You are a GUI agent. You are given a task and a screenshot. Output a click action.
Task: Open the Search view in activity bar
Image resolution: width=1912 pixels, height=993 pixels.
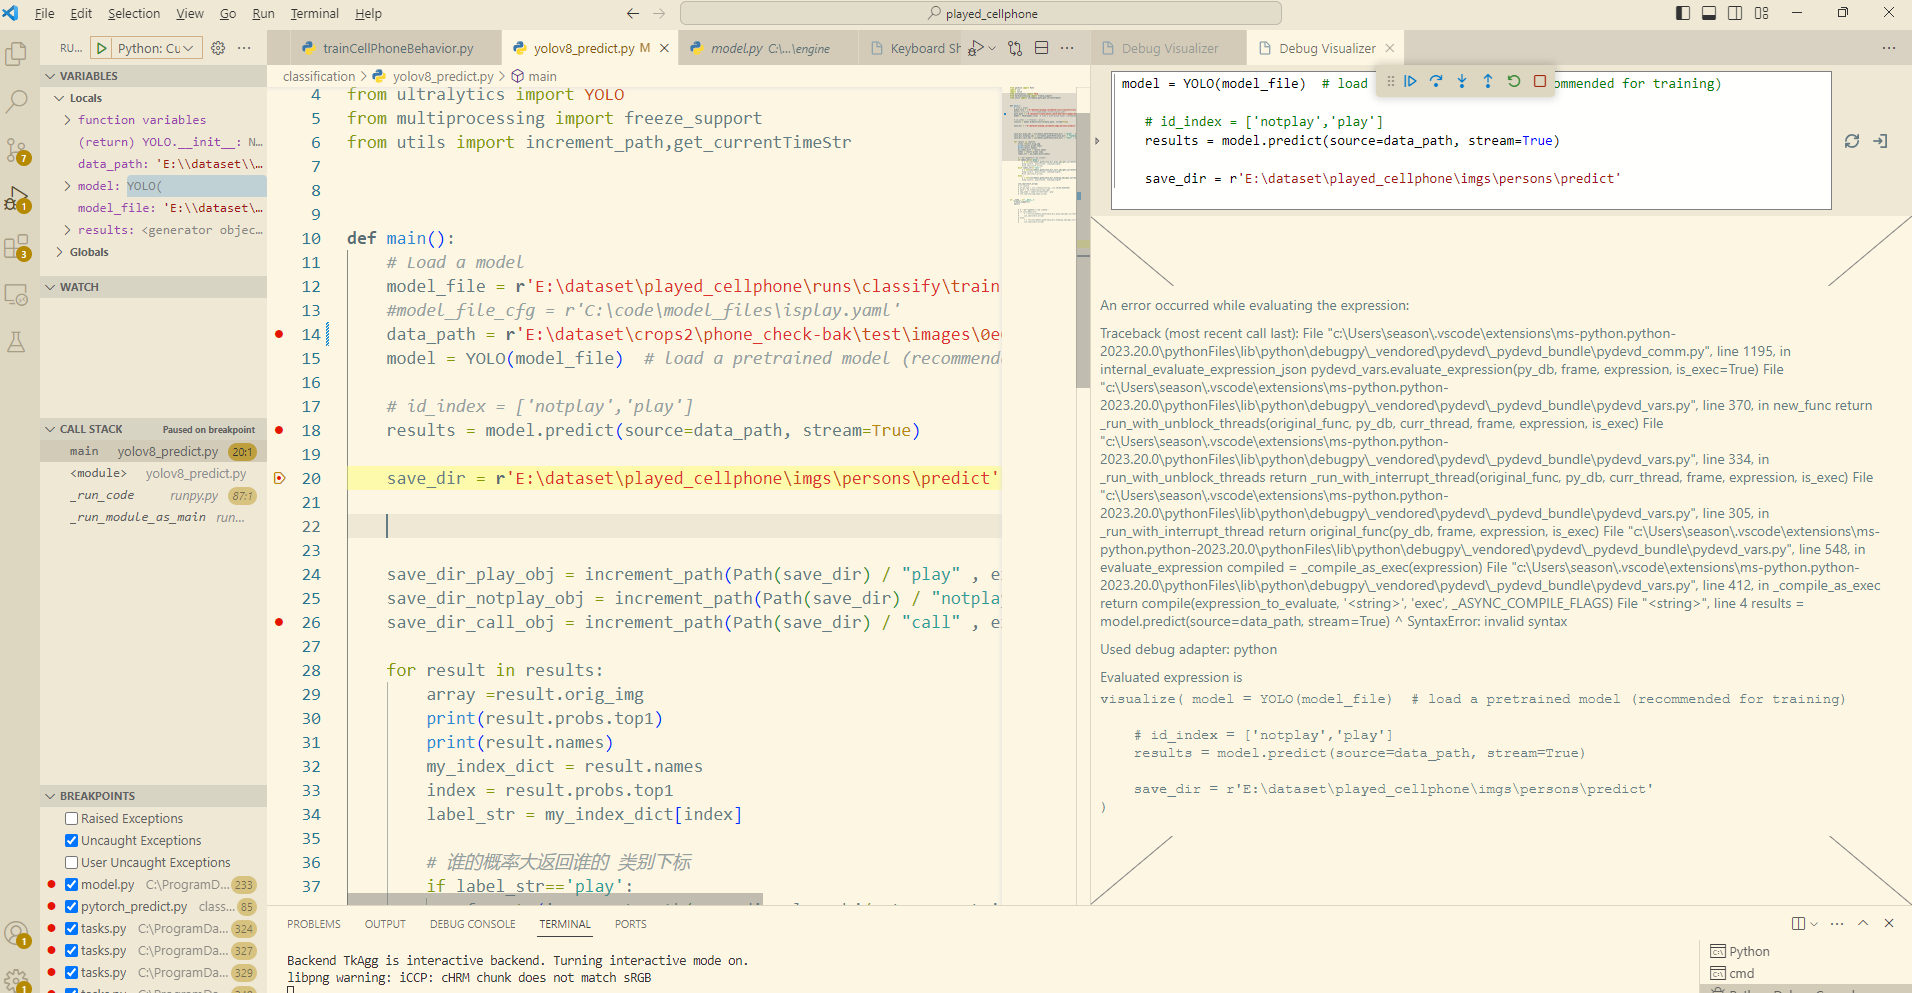point(17,102)
